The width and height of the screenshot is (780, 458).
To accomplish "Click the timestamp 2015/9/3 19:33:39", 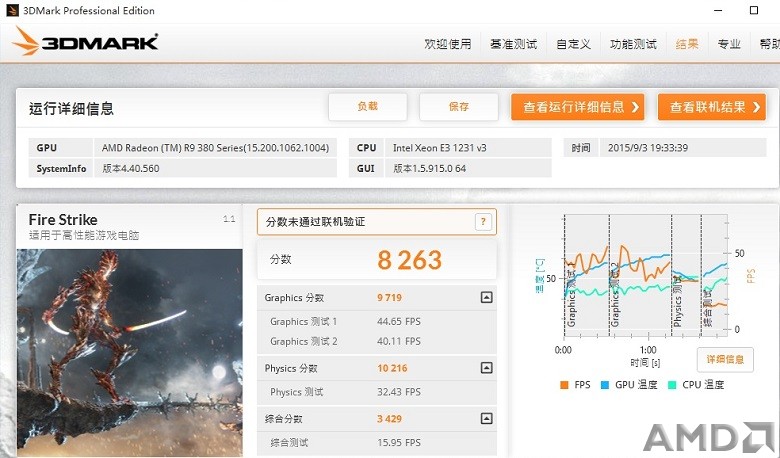I will tap(648, 148).
